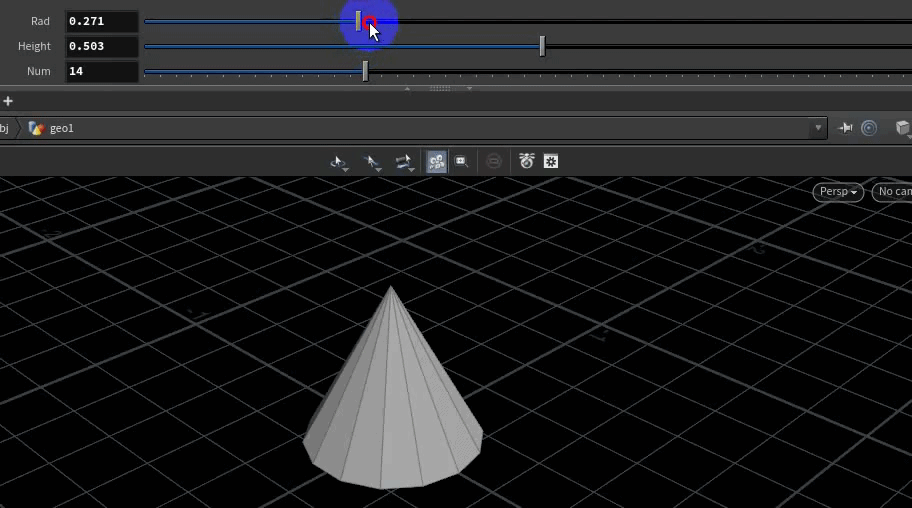Toggle the blue follow-selection target icon
The width and height of the screenshot is (912, 508).
point(869,128)
